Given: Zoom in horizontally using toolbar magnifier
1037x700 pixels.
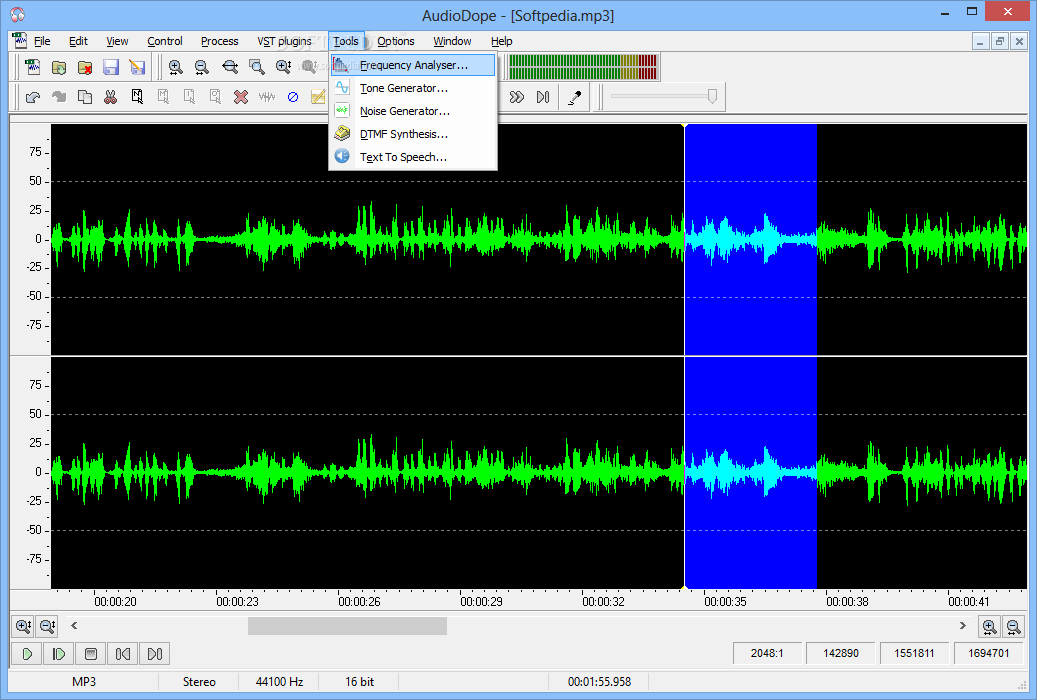Looking at the screenshot, I should point(176,67).
